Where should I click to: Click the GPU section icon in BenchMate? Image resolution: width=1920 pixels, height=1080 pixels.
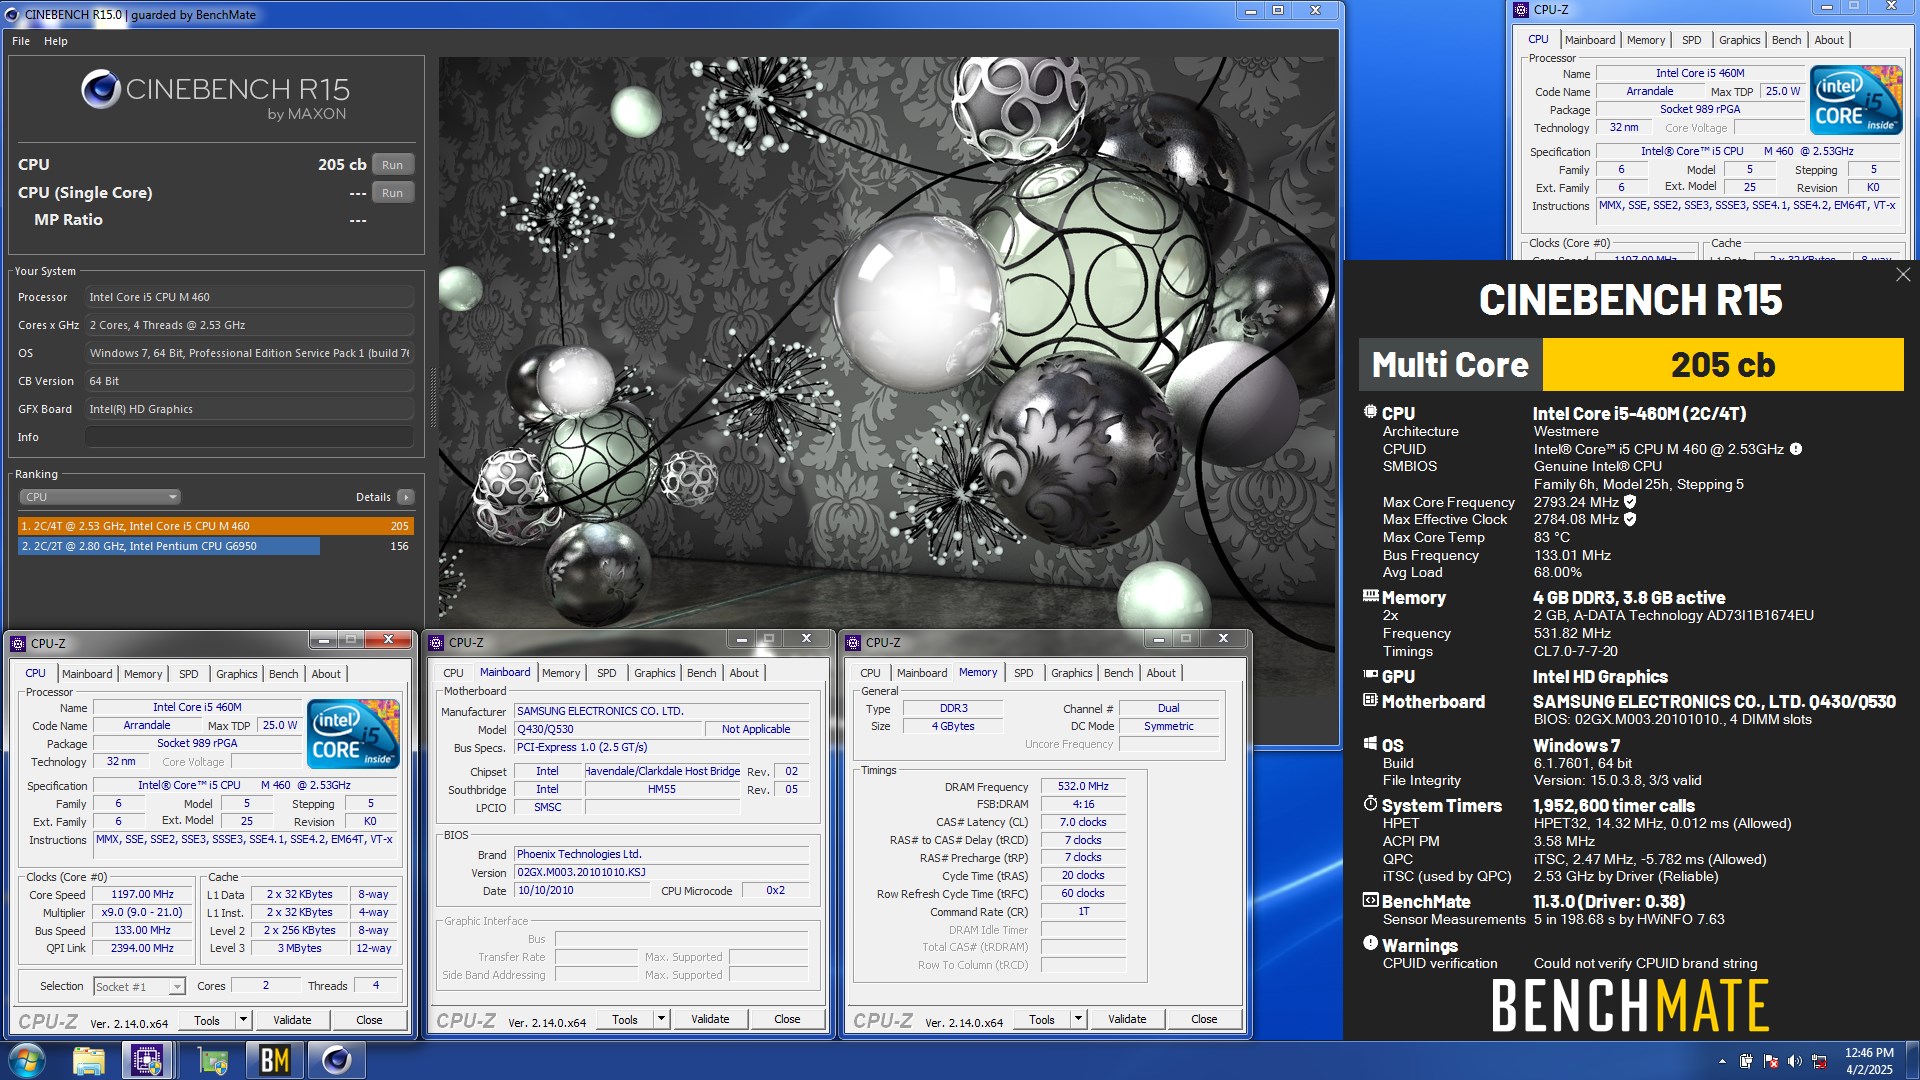pos(1370,675)
